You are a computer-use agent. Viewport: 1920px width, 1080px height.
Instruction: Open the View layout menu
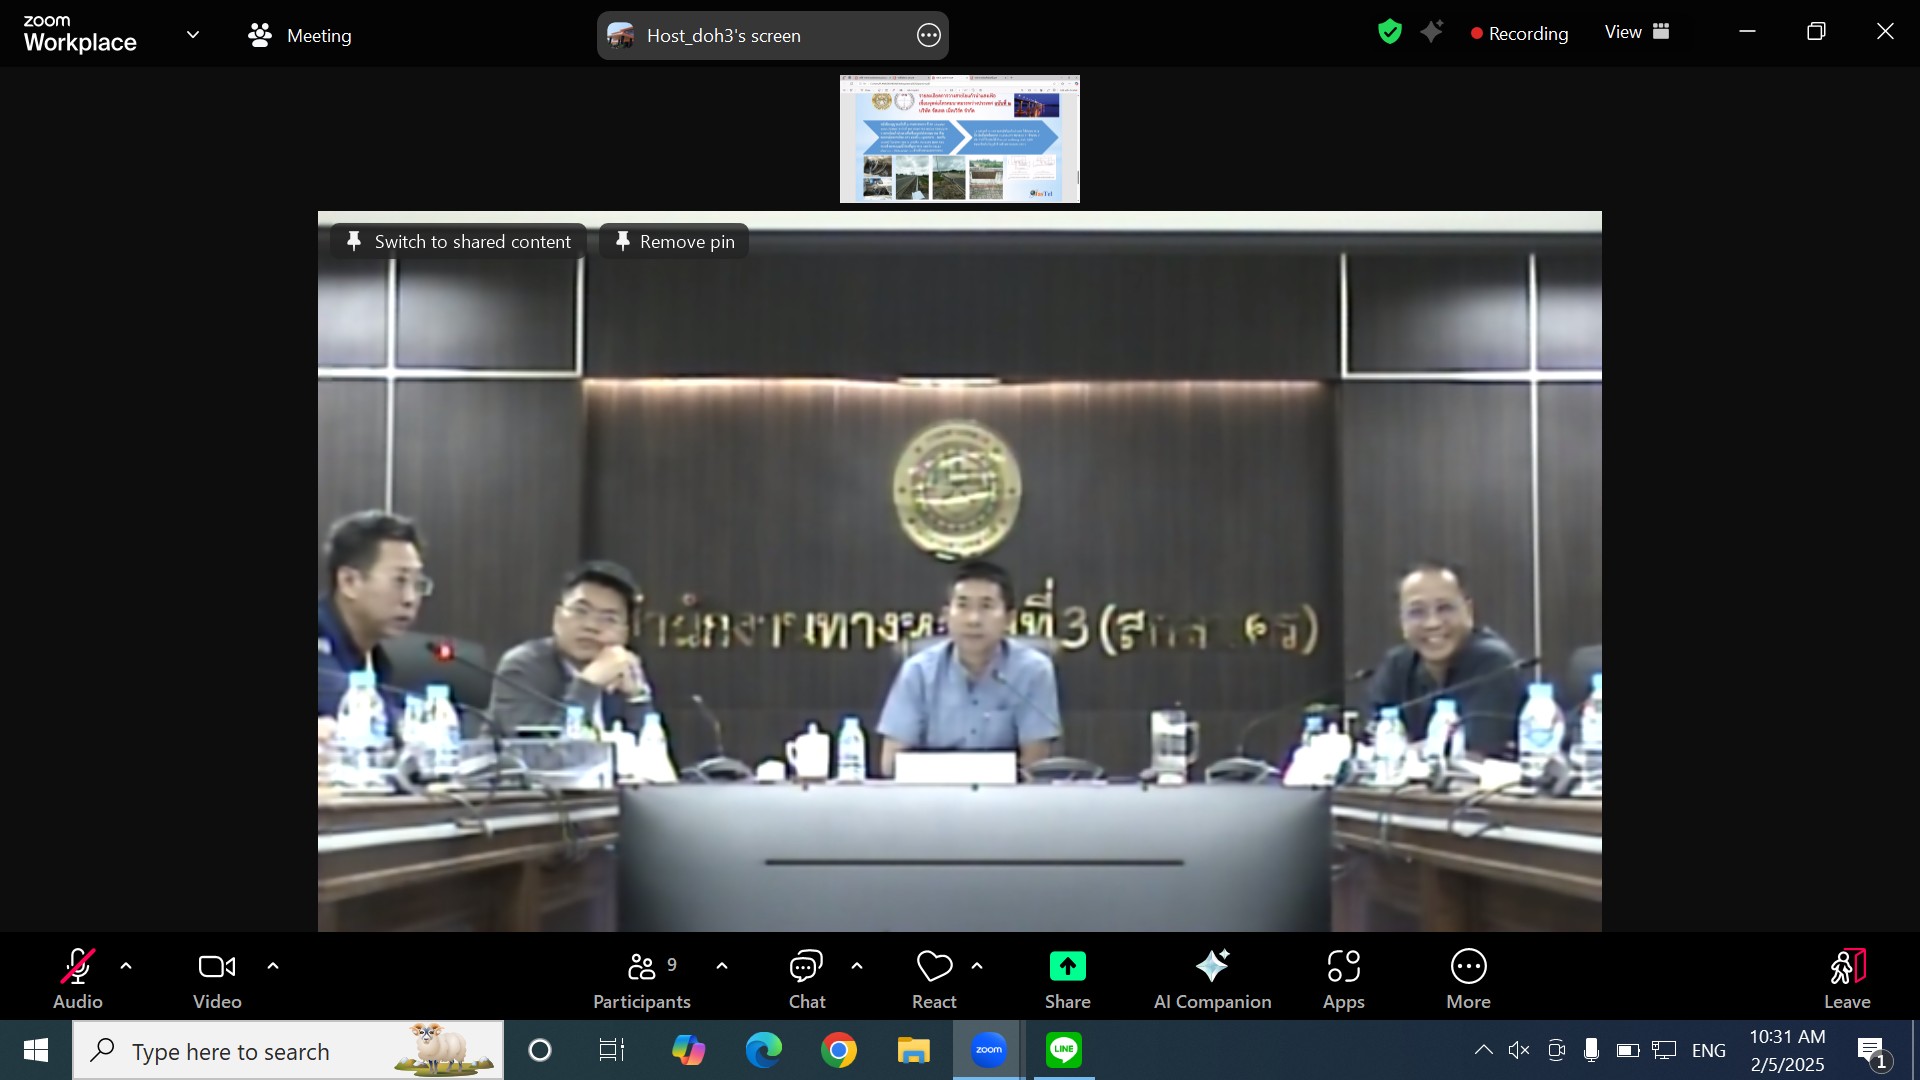[1637, 32]
